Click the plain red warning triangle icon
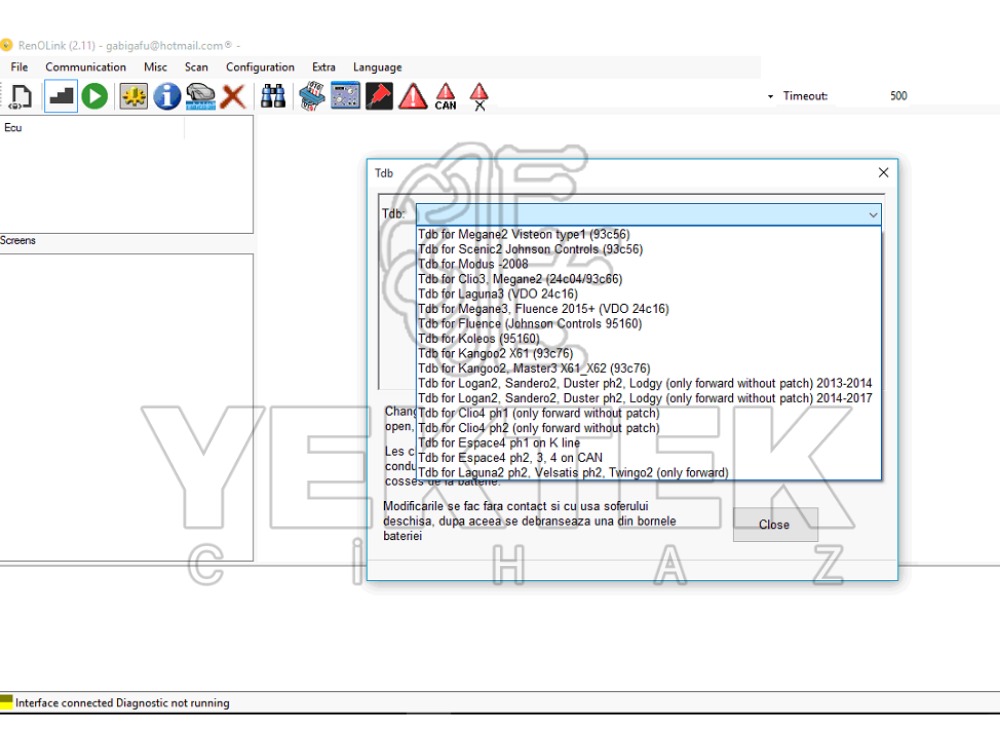Image resolution: width=1000 pixels, height=750 pixels. click(413, 96)
